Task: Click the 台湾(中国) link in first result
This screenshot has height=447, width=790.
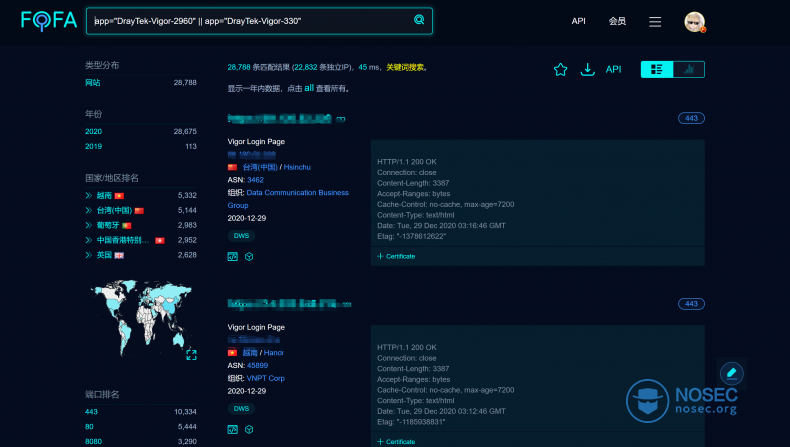Action: pyautogui.click(x=260, y=167)
